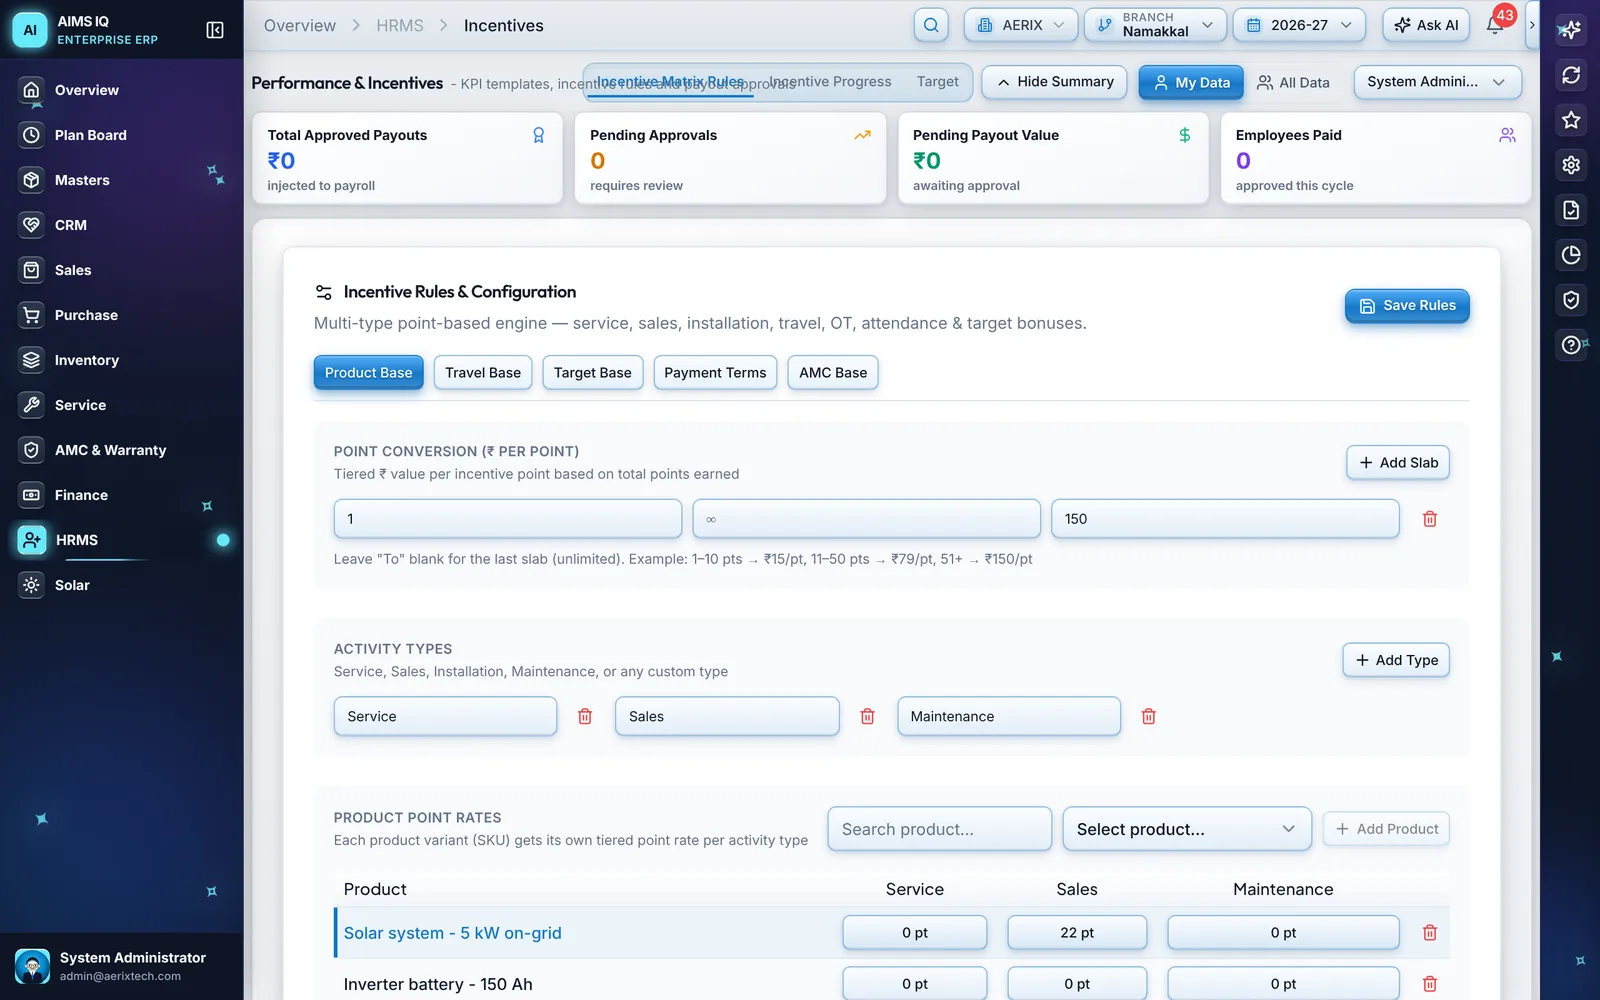Click the HRMS sidebar icon
The height and width of the screenshot is (1000, 1600).
click(x=32, y=540)
